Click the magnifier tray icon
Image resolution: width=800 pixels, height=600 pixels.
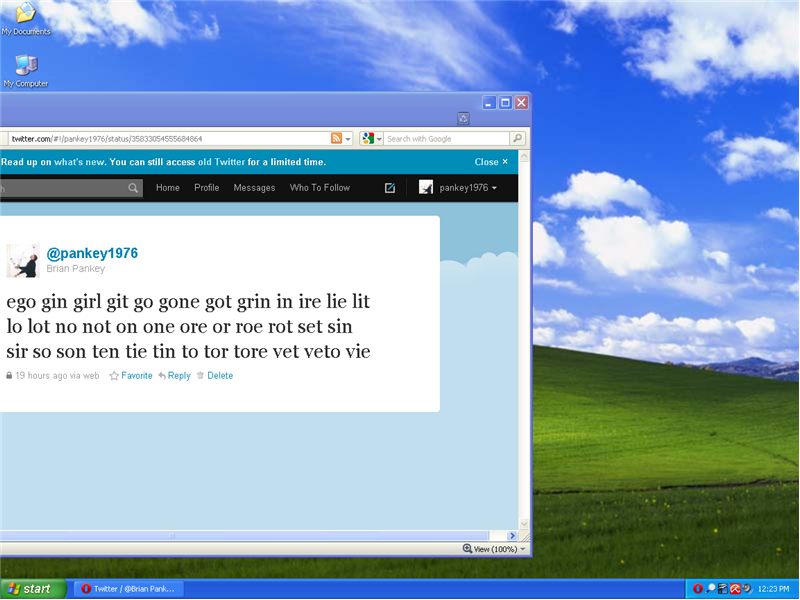[x=710, y=589]
